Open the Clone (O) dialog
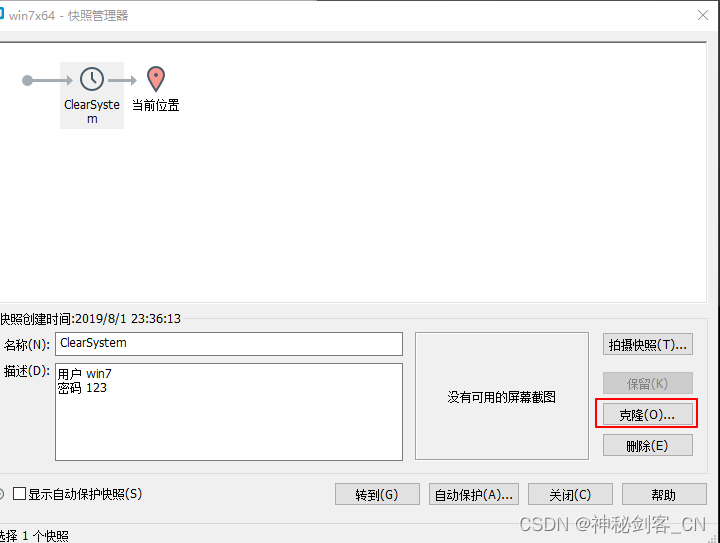The height and width of the screenshot is (543, 720). click(x=647, y=414)
